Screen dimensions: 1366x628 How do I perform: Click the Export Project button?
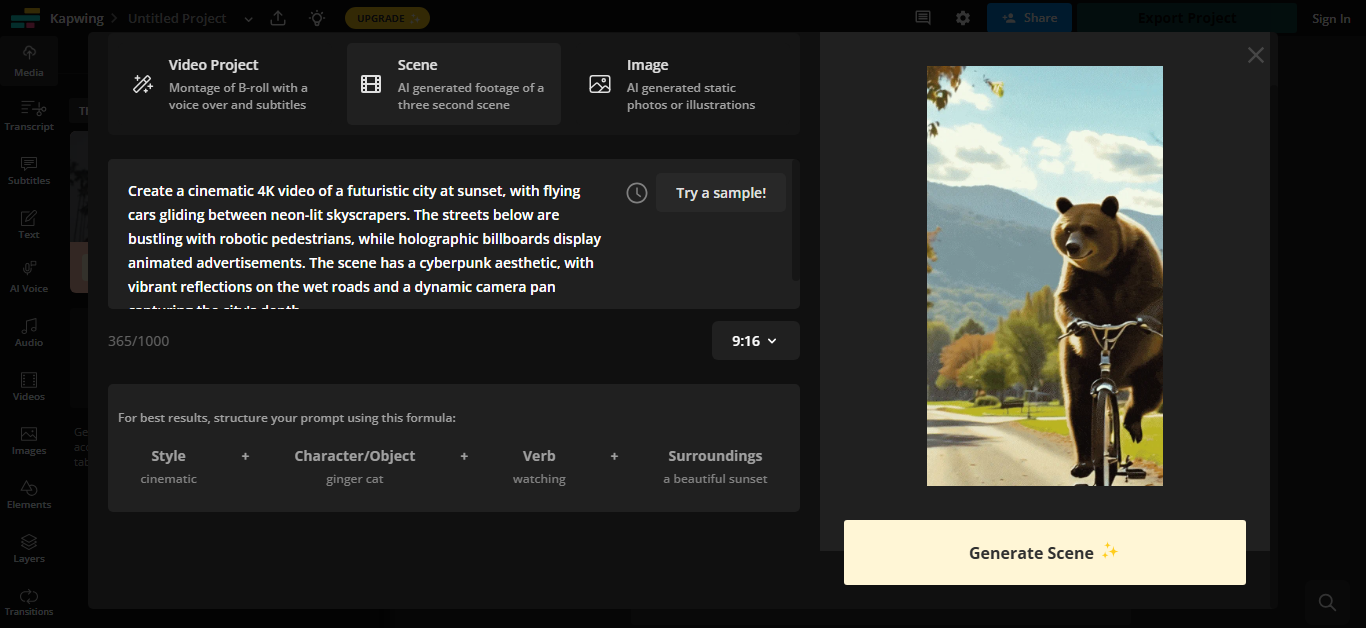pos(1187,18)
